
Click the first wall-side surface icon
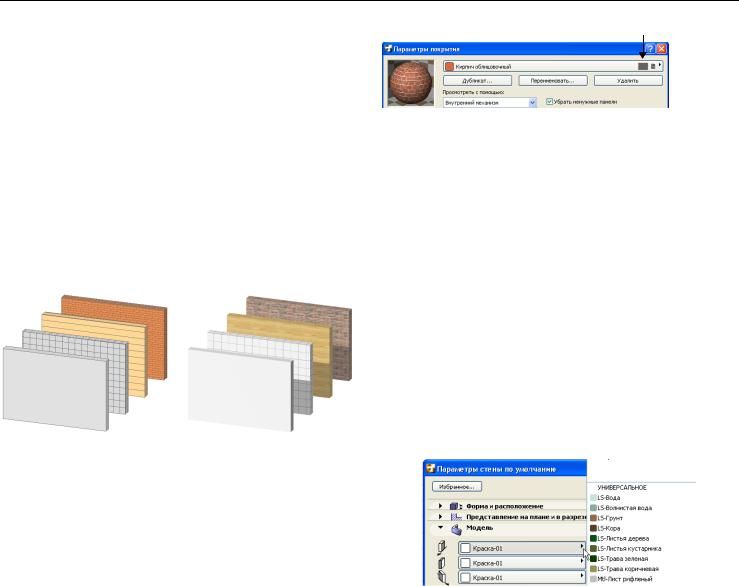(x=442, y=547)
